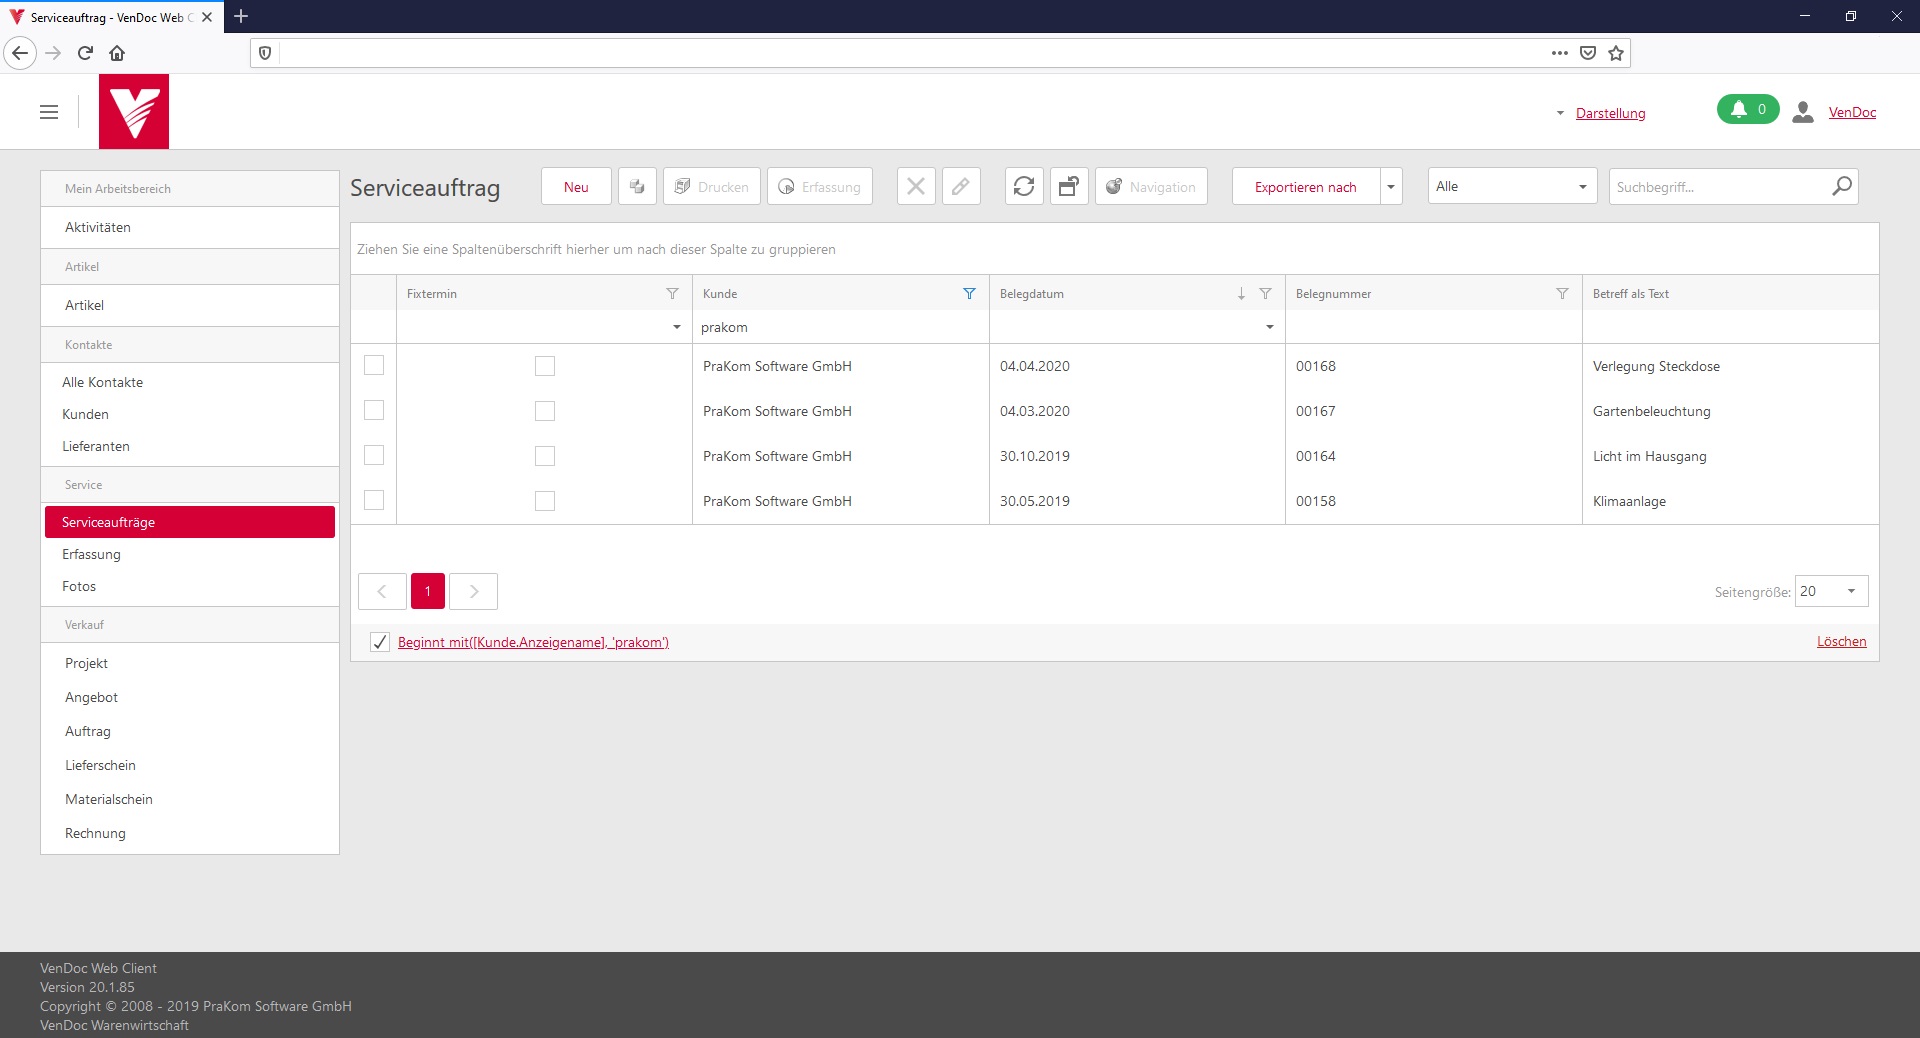Image resolution: width=1920 pixels, height=1038 pixels.
Task: Open the hamburger navigation menu
Action: [x=49, y=112]
